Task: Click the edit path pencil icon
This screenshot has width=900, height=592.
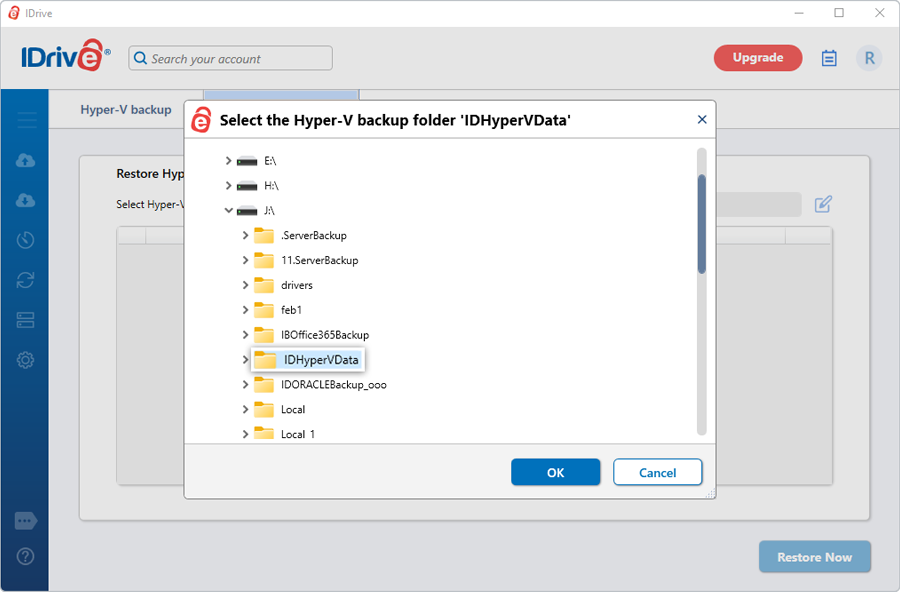Action: click(x=823, y=204)
